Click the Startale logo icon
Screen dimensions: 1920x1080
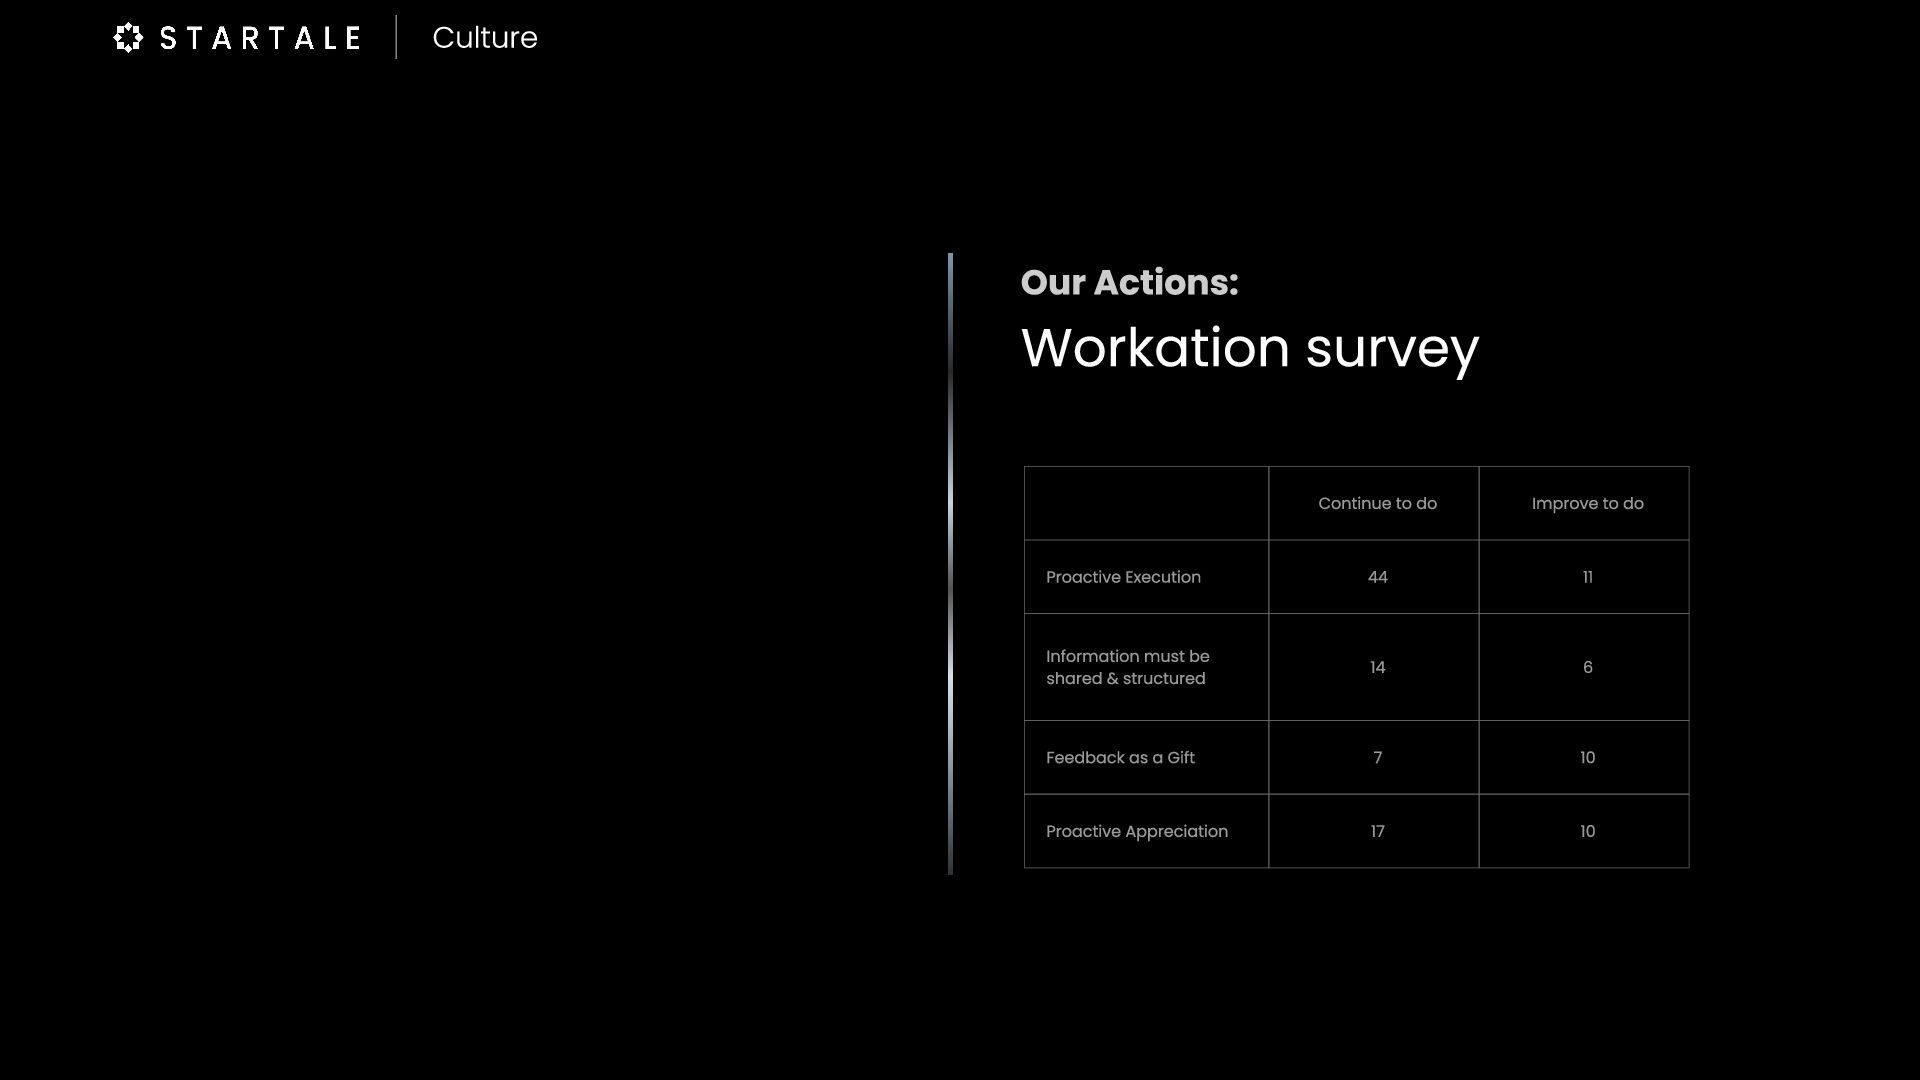click(128, 38)
